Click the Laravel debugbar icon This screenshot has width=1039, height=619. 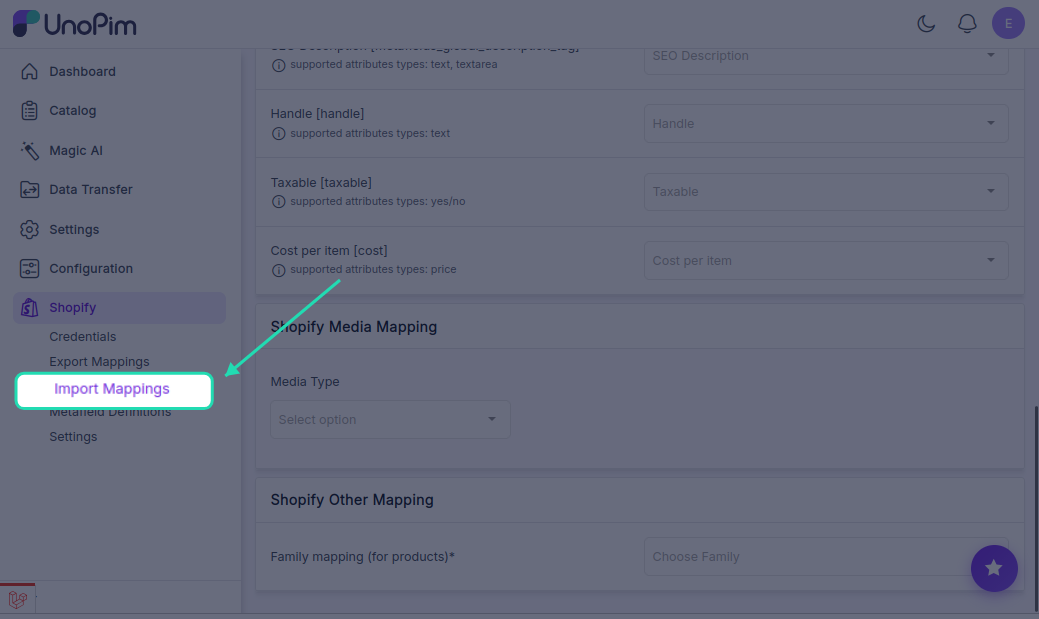click(x=18, y=600)
